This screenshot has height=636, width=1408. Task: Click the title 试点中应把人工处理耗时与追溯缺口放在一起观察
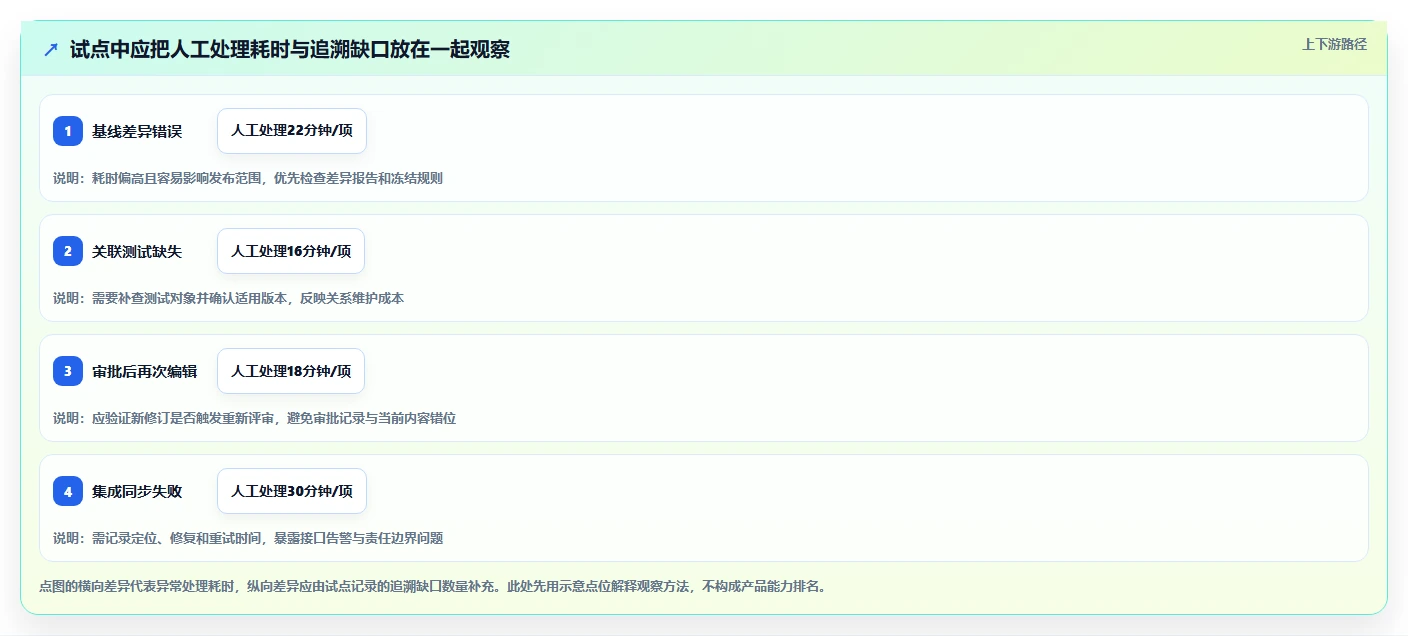click(290, 50)
